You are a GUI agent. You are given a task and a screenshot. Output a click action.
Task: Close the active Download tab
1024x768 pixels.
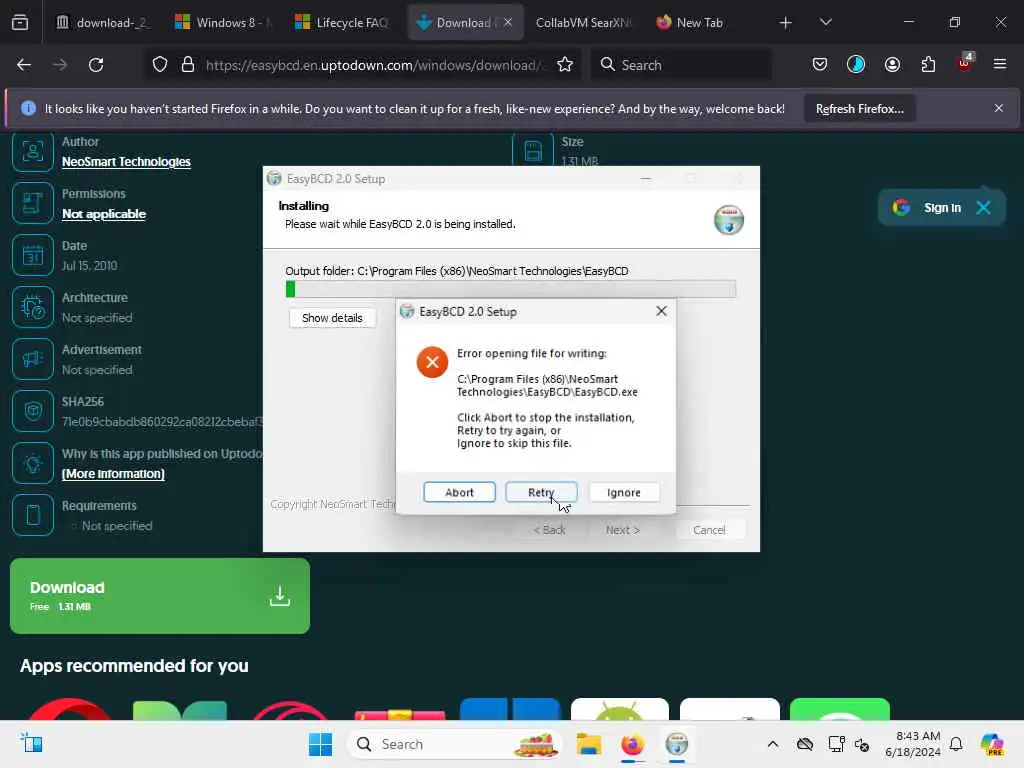508,22
